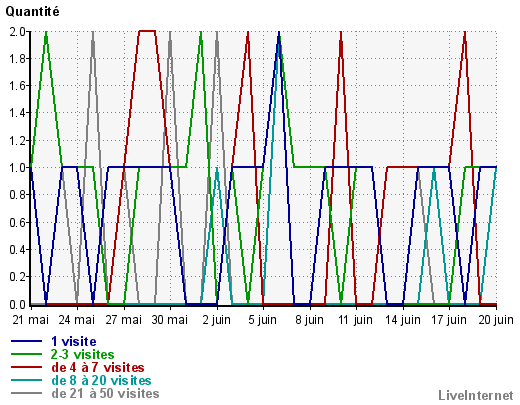Click the red line swatch in the legend
The height and width of the screenshot is (405, 520).
[x=27, y=367]
